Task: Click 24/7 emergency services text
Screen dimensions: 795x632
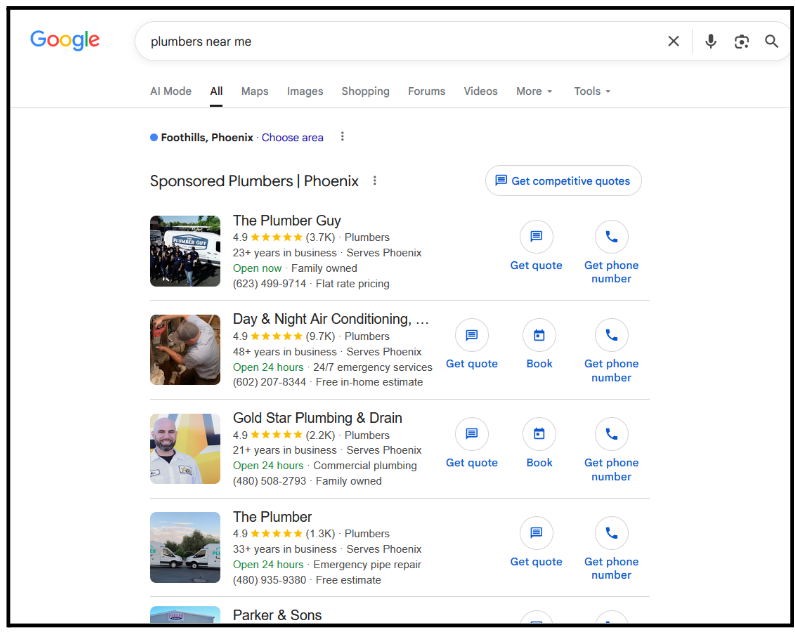Action: pos(373,367)
